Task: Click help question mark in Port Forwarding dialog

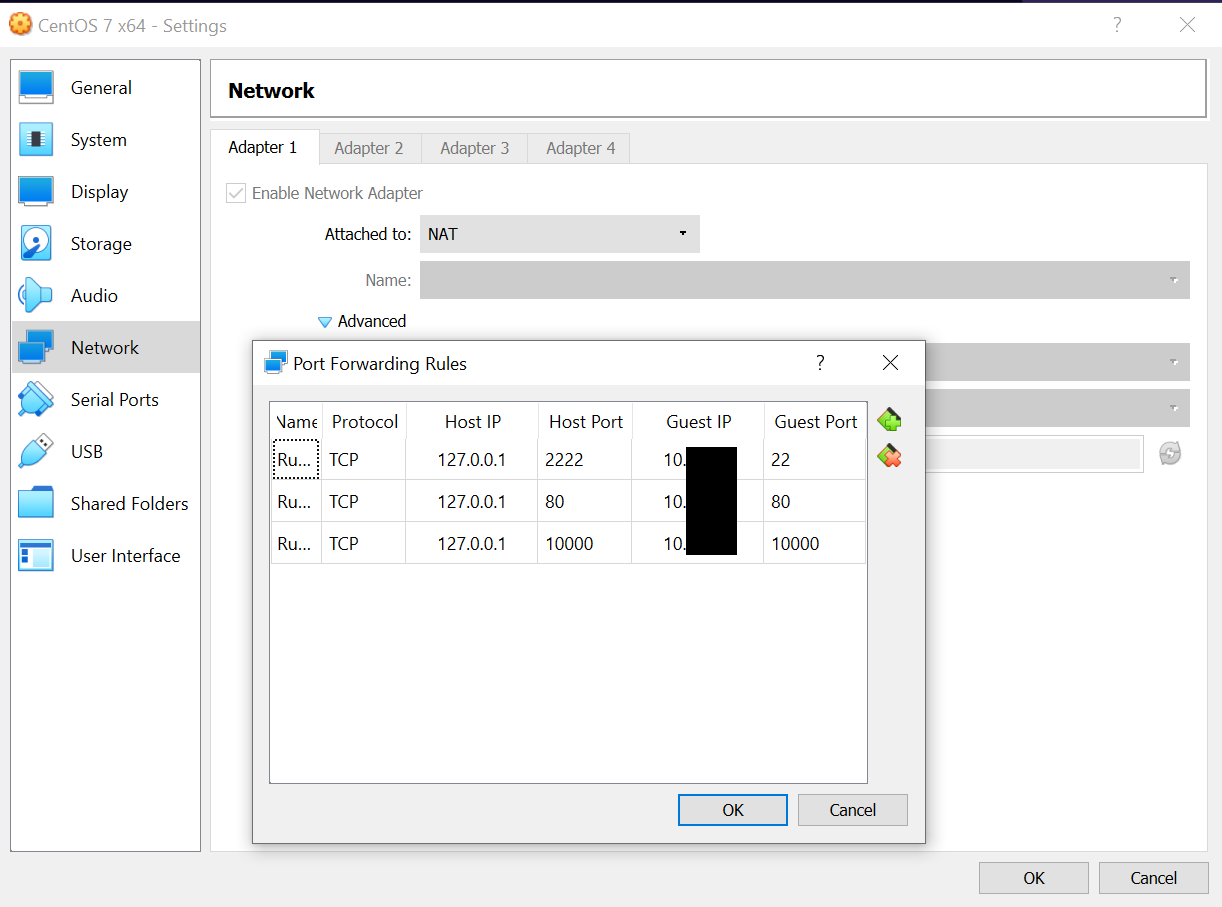Action: 820,363
